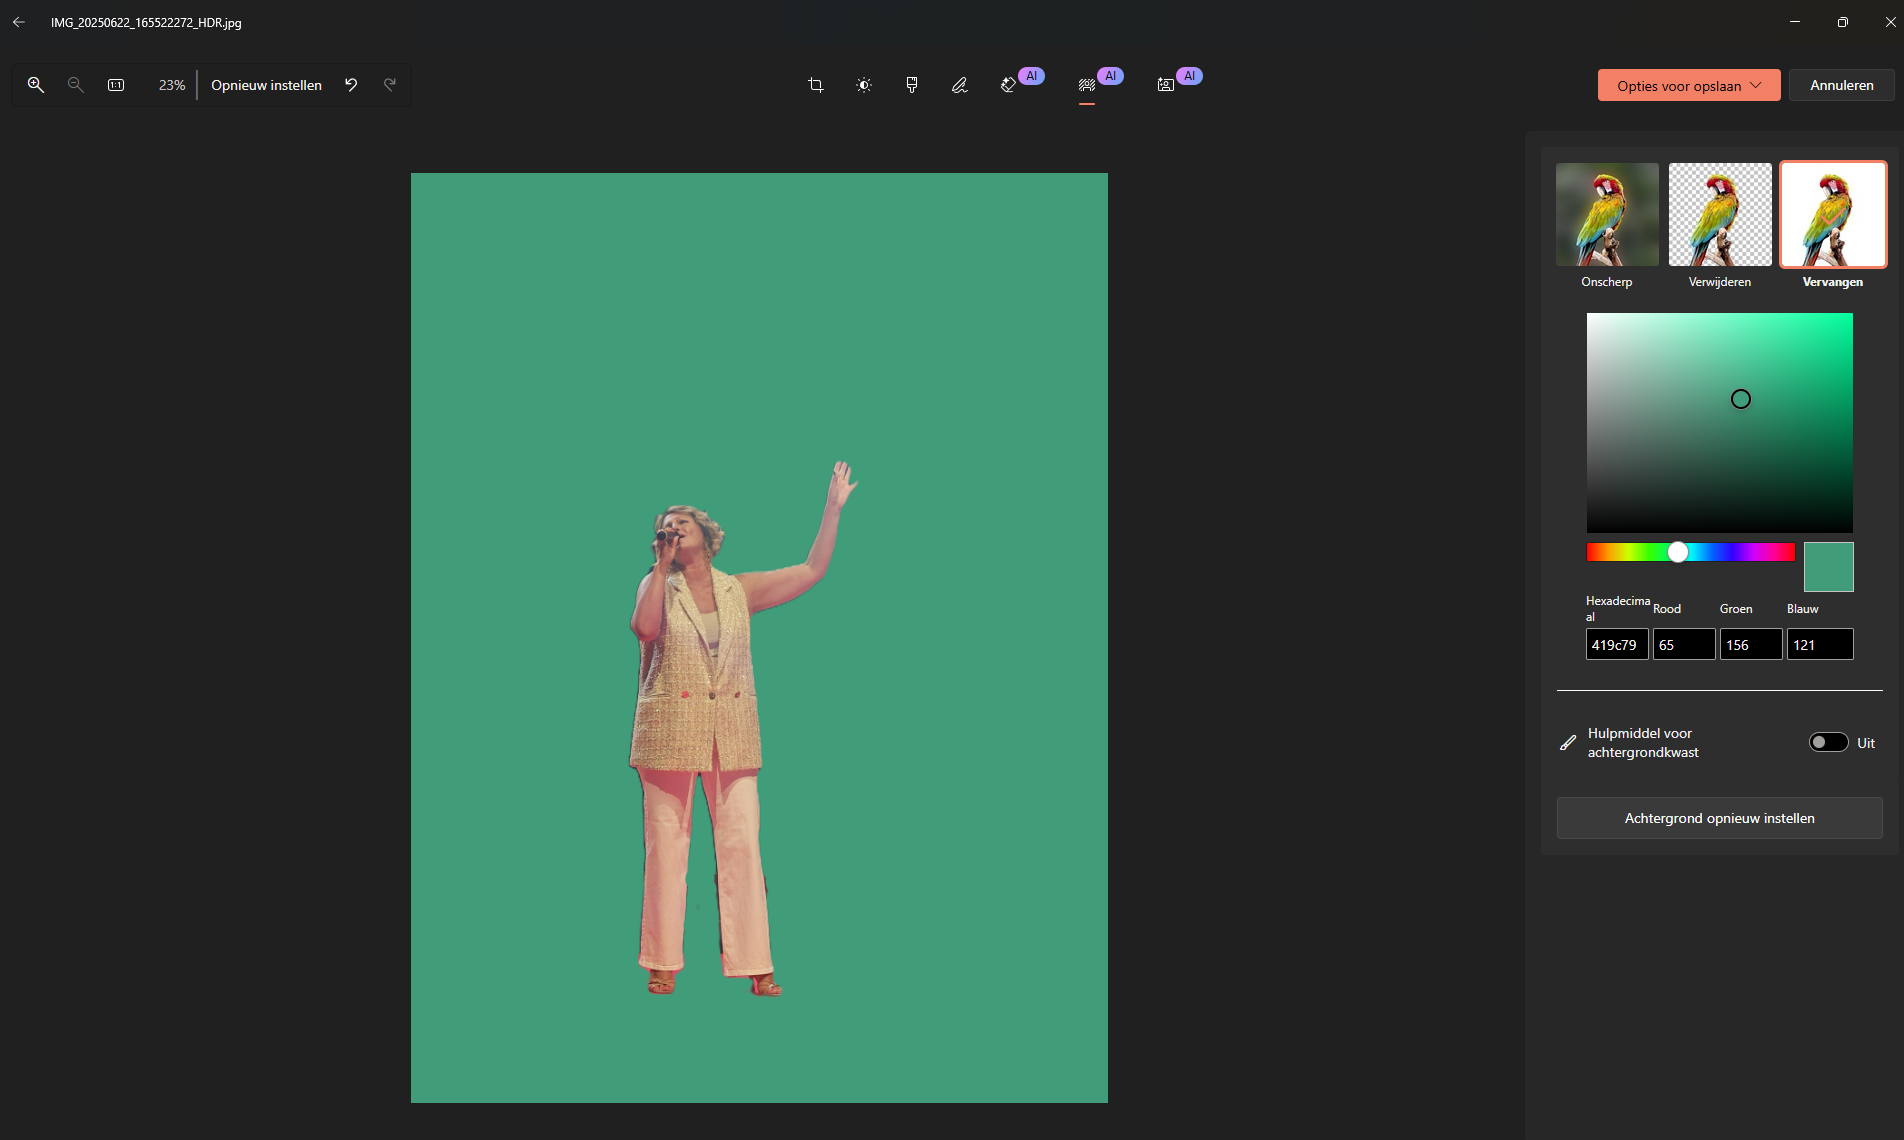Select the AI Erase tool
Image resolution: width=1904 pixels, height=1140 pixels.
[1008, 85]
